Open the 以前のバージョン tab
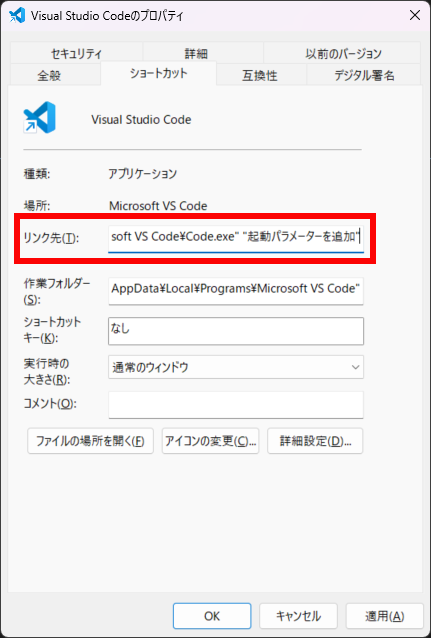Viewport: 431px width, 638px height. (x=342, y=53)
